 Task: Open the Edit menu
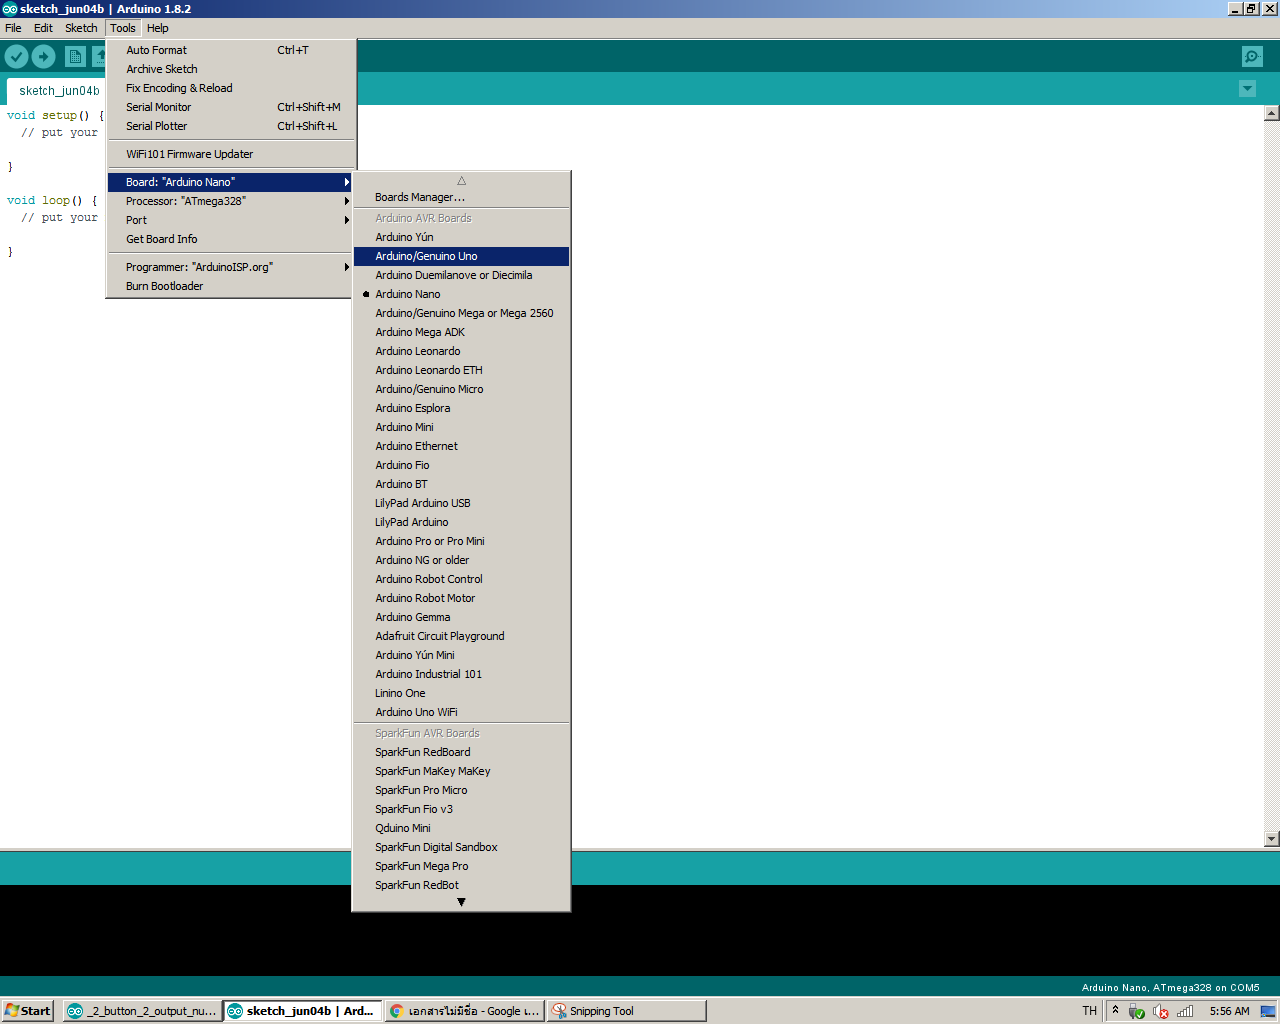43,28
